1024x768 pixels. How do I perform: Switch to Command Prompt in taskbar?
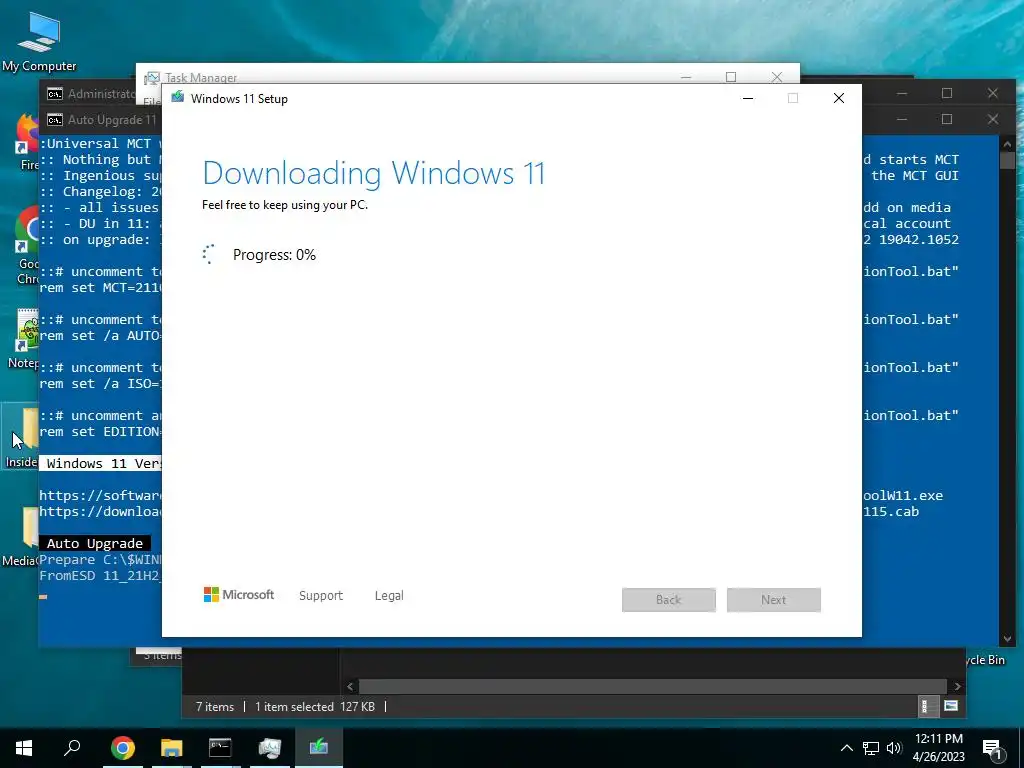[220, 747]
